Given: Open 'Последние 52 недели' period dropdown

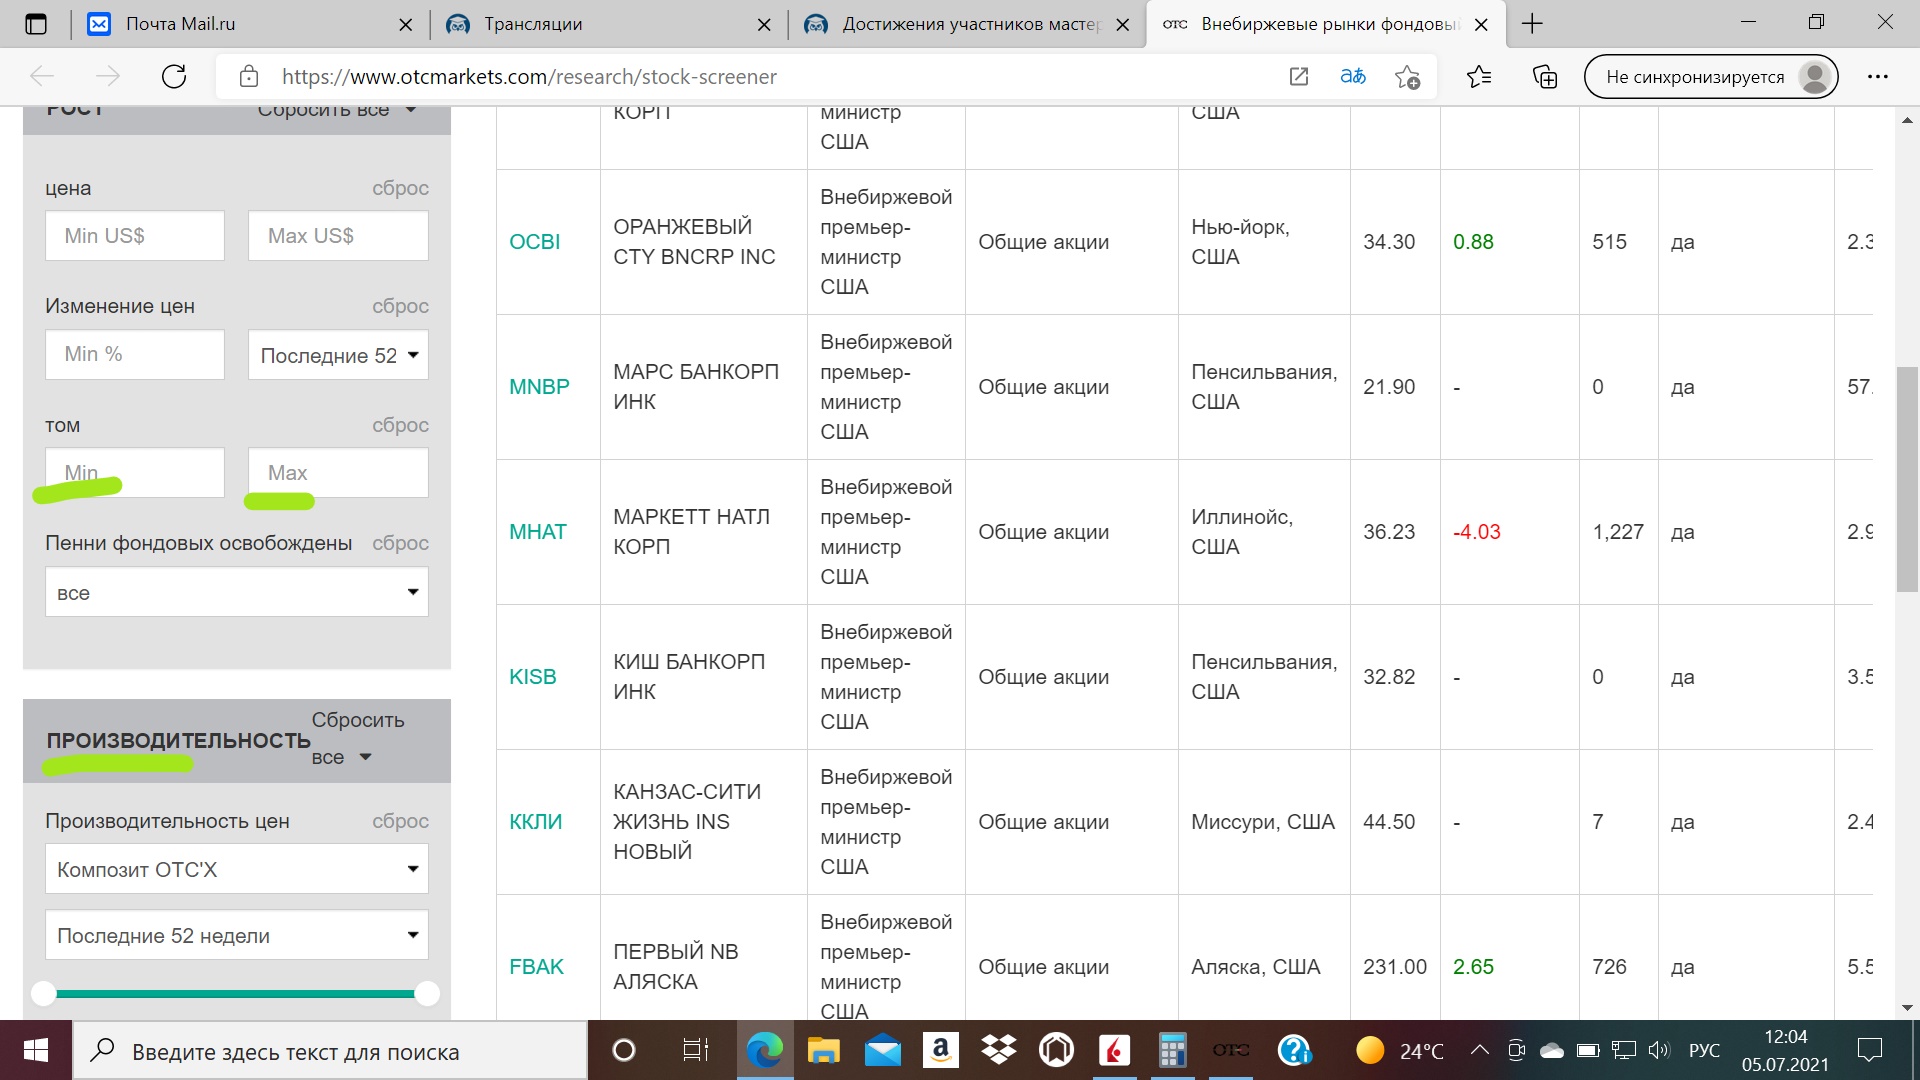Looking at the screenshot, I should (237, 935).
